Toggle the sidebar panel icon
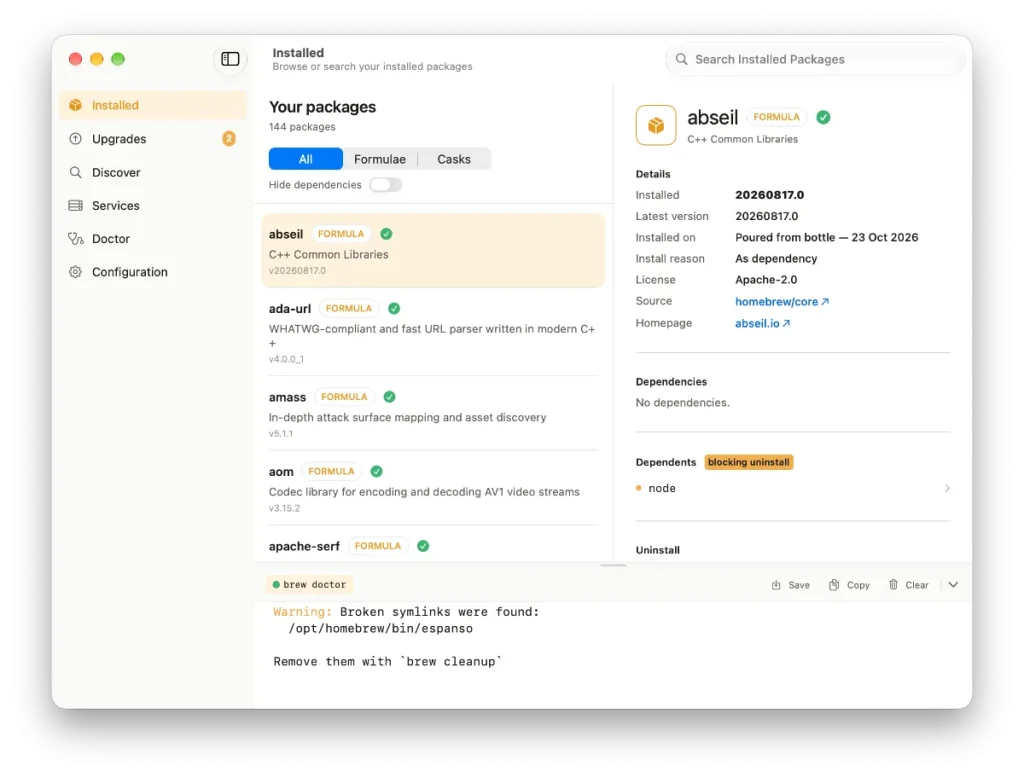This screenshot has height=777, width=1024. point(230,59)
